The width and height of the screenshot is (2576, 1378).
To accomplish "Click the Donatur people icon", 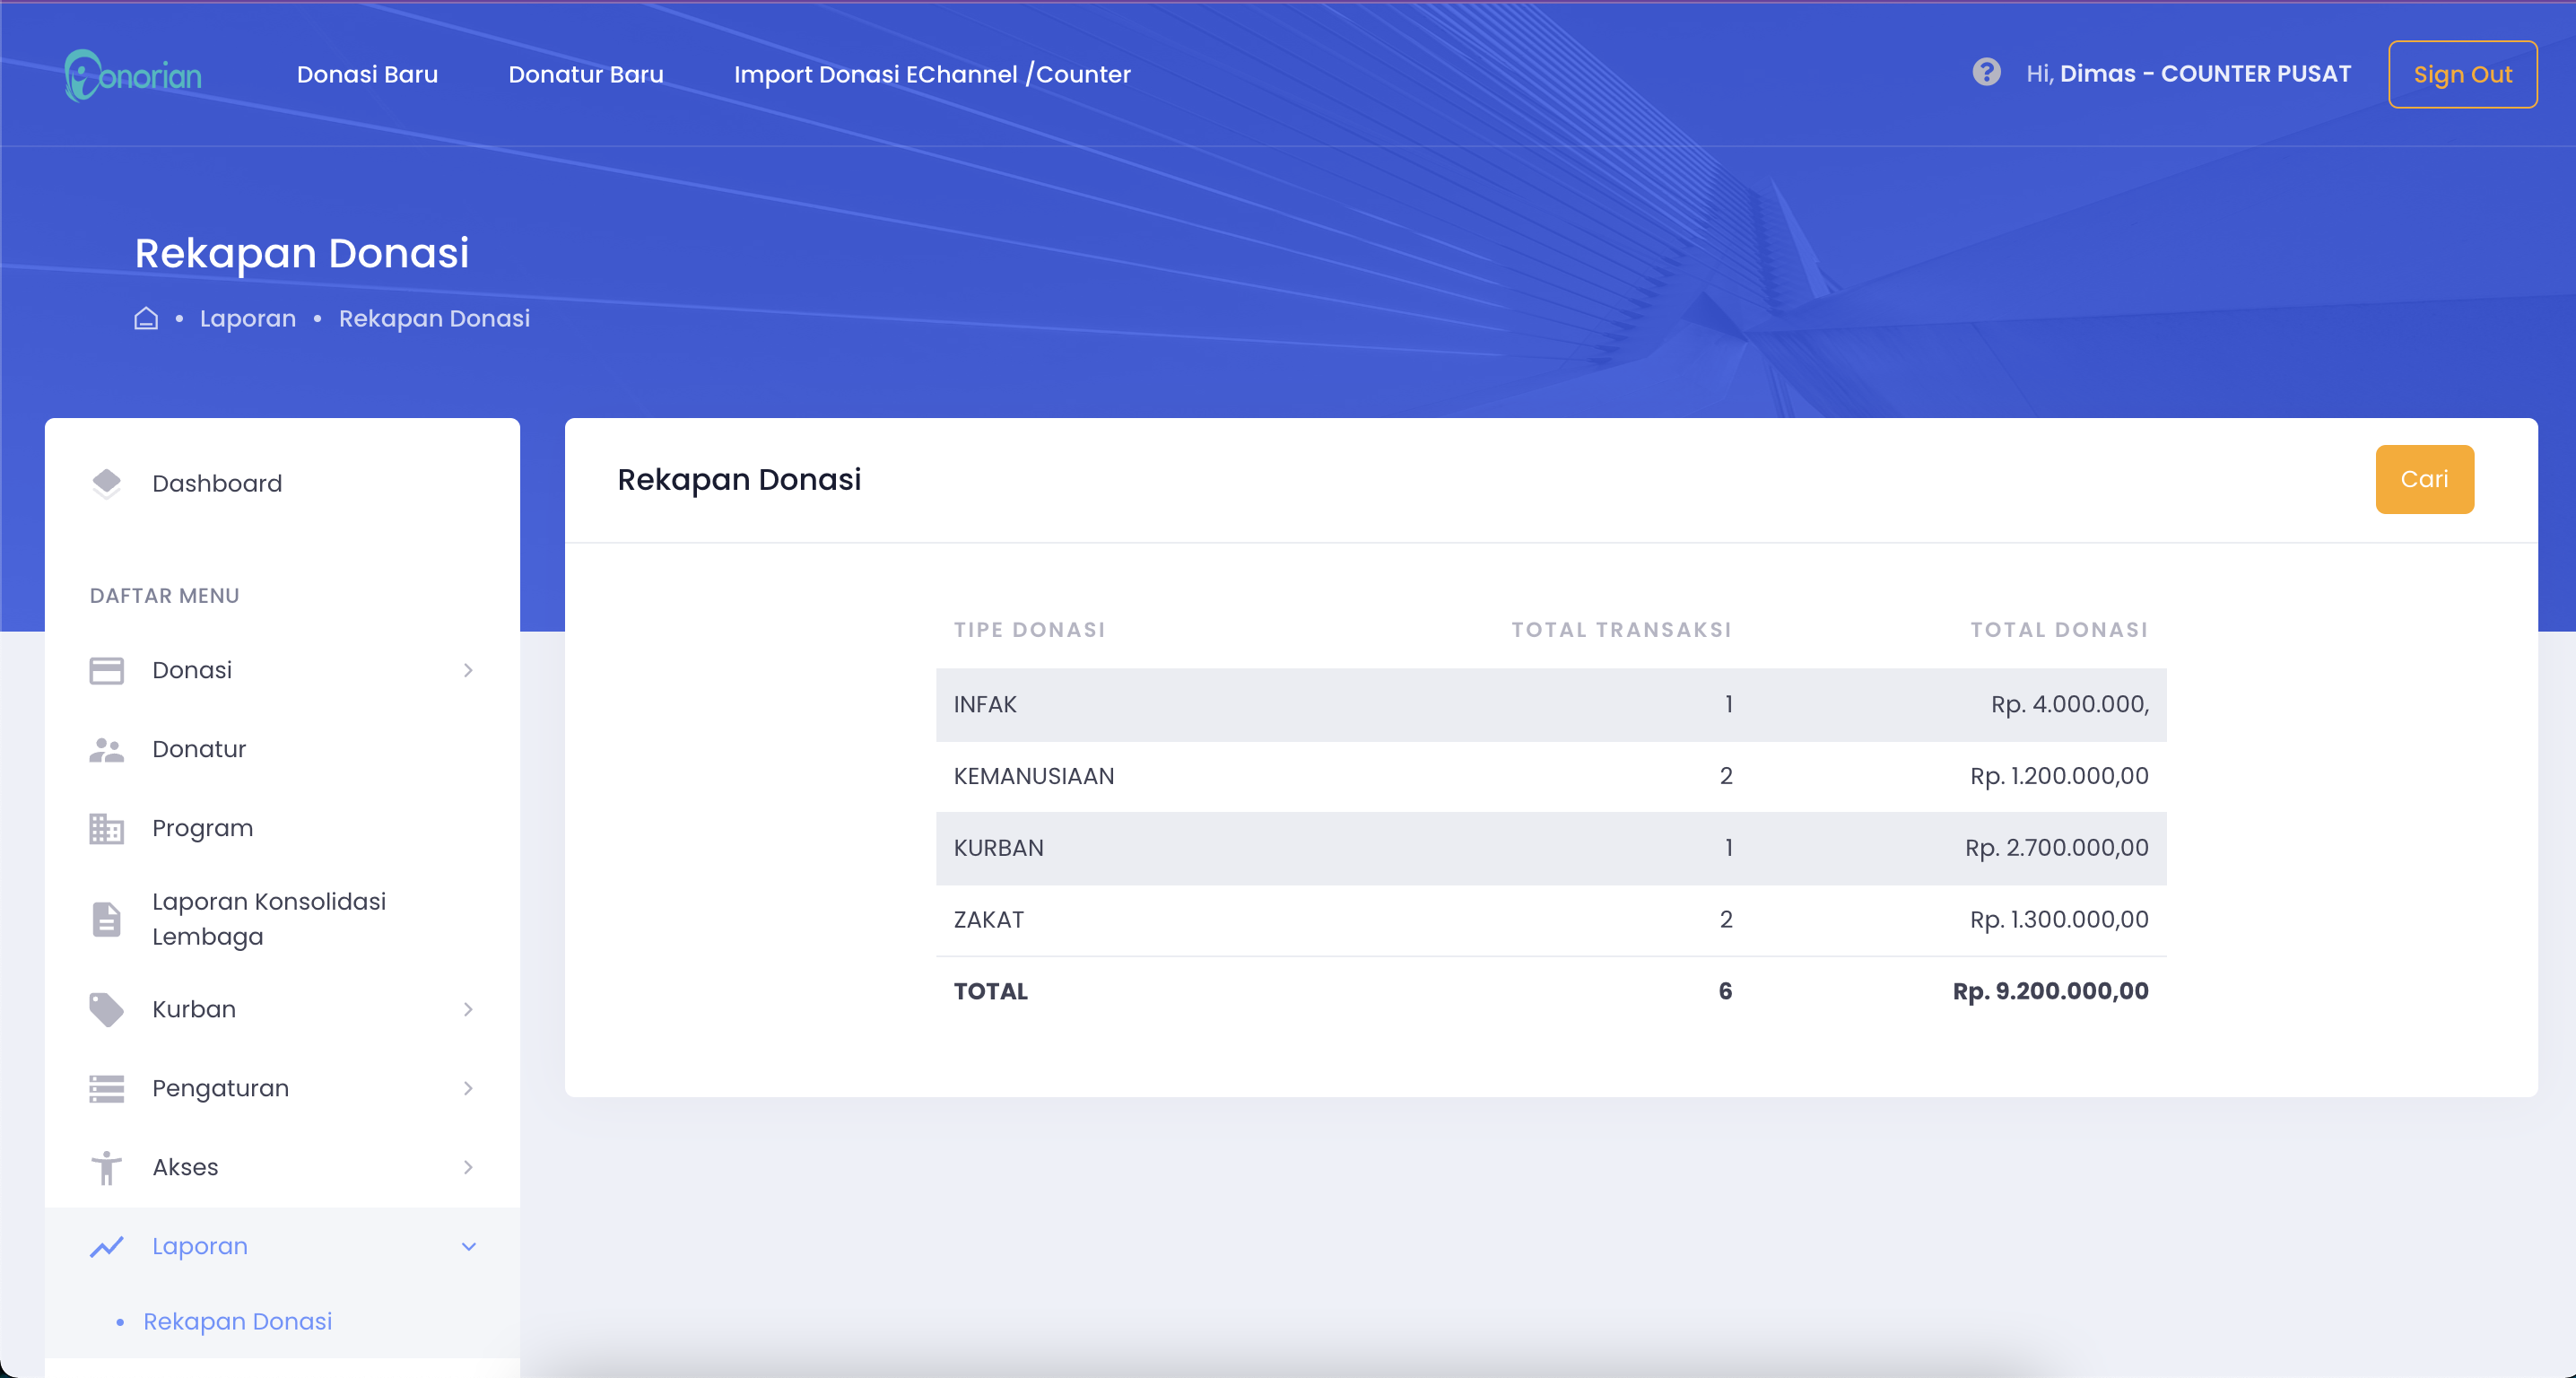I will pos(106,749).
